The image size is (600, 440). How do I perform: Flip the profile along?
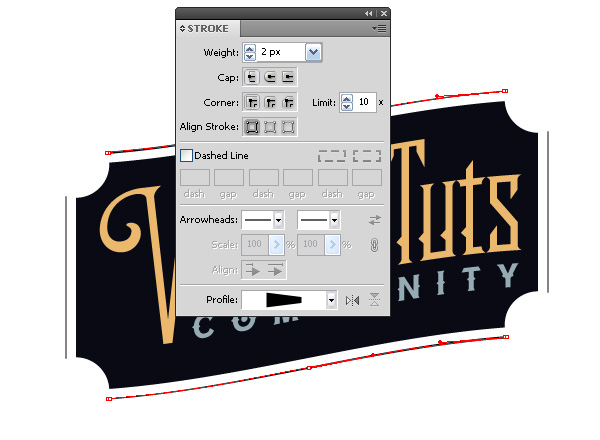(352, 300)
